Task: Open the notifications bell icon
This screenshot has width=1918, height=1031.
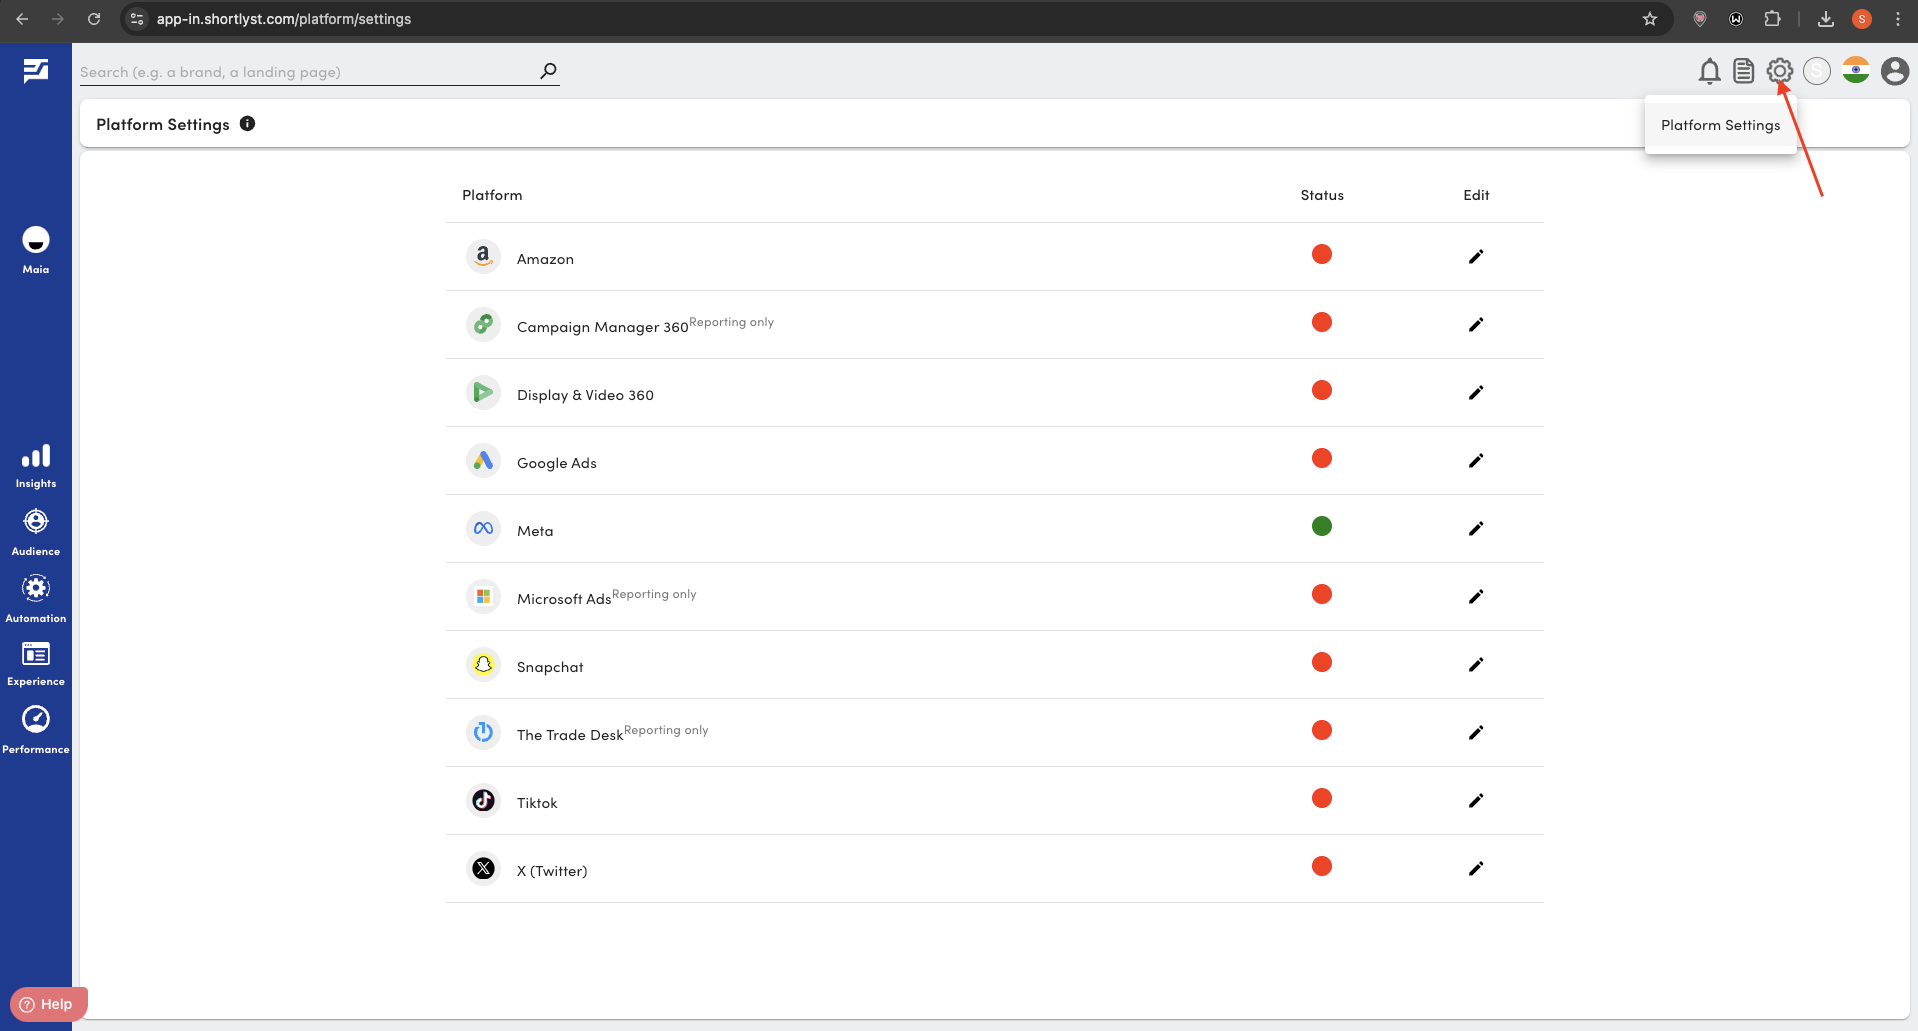Action: [1709, 71]
